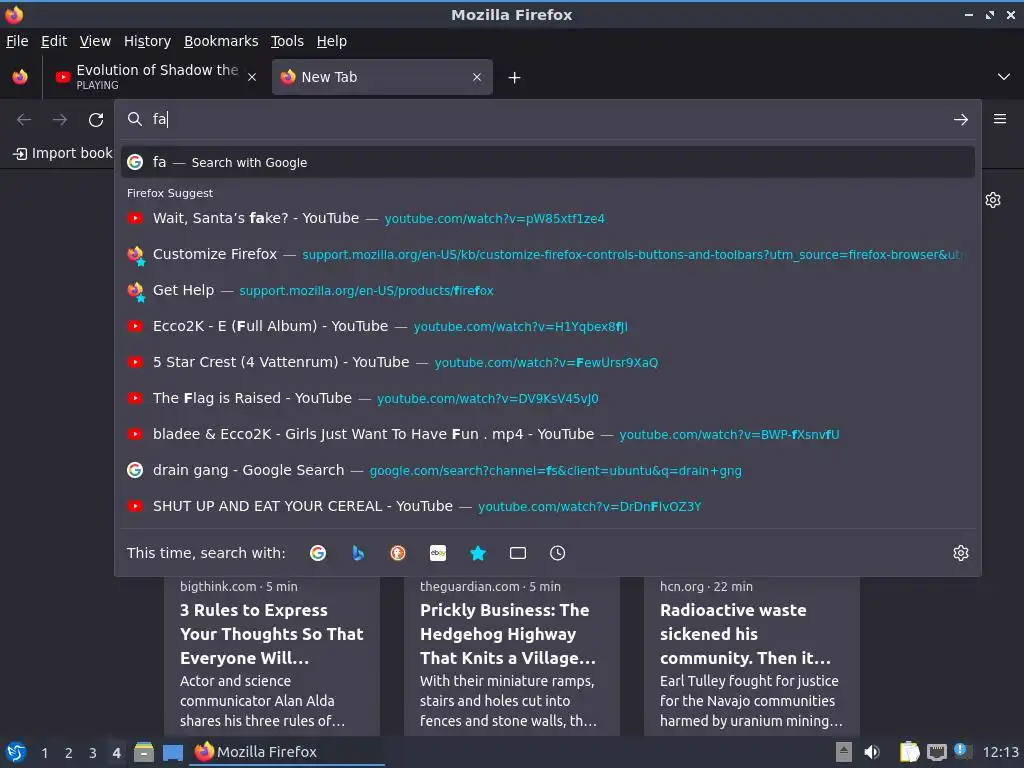Open search settings gear in the dropdown
This screenshot has width=1024, height=768.
point(961,553)
